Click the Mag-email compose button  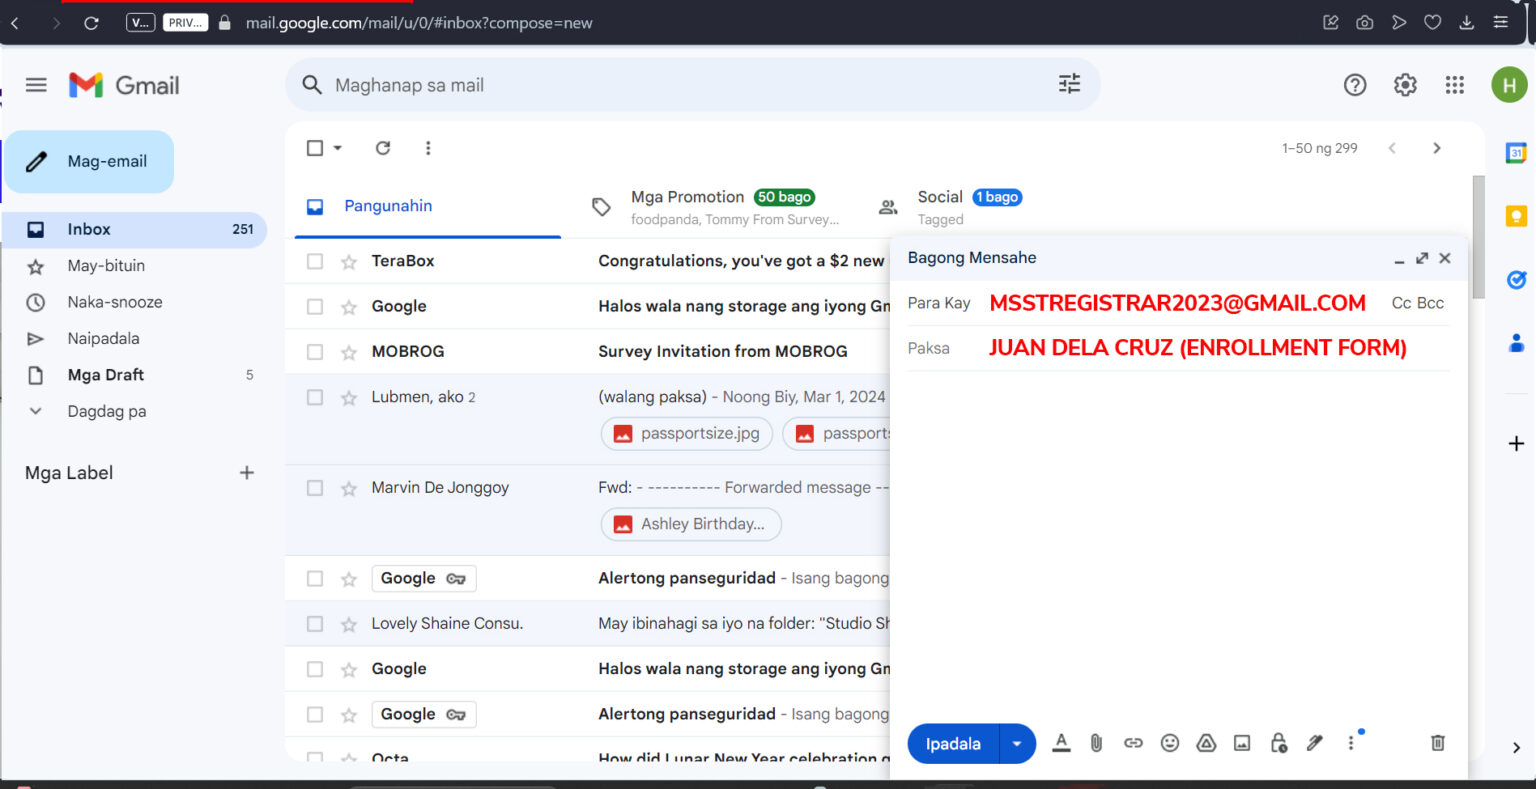pos(90,161)
